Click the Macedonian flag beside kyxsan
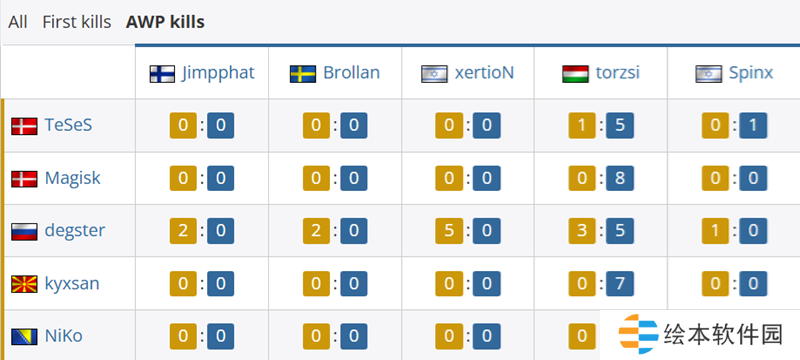The width and height of the screenshot is (800, 360). coord(24,284)
